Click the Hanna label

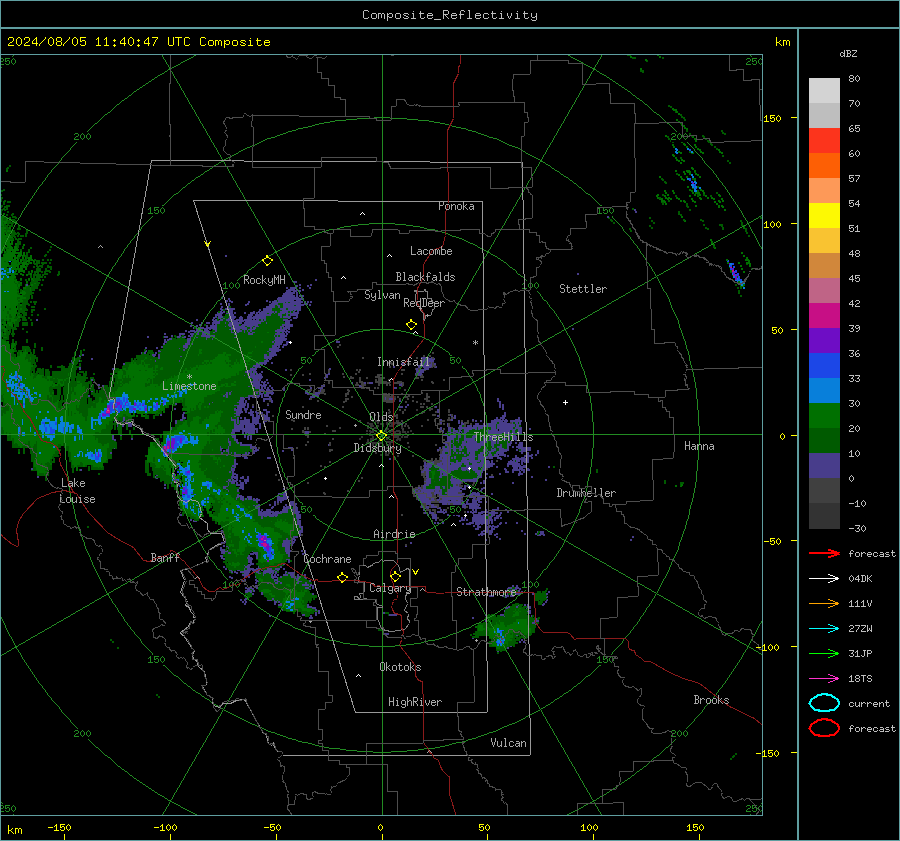(699, 446)
